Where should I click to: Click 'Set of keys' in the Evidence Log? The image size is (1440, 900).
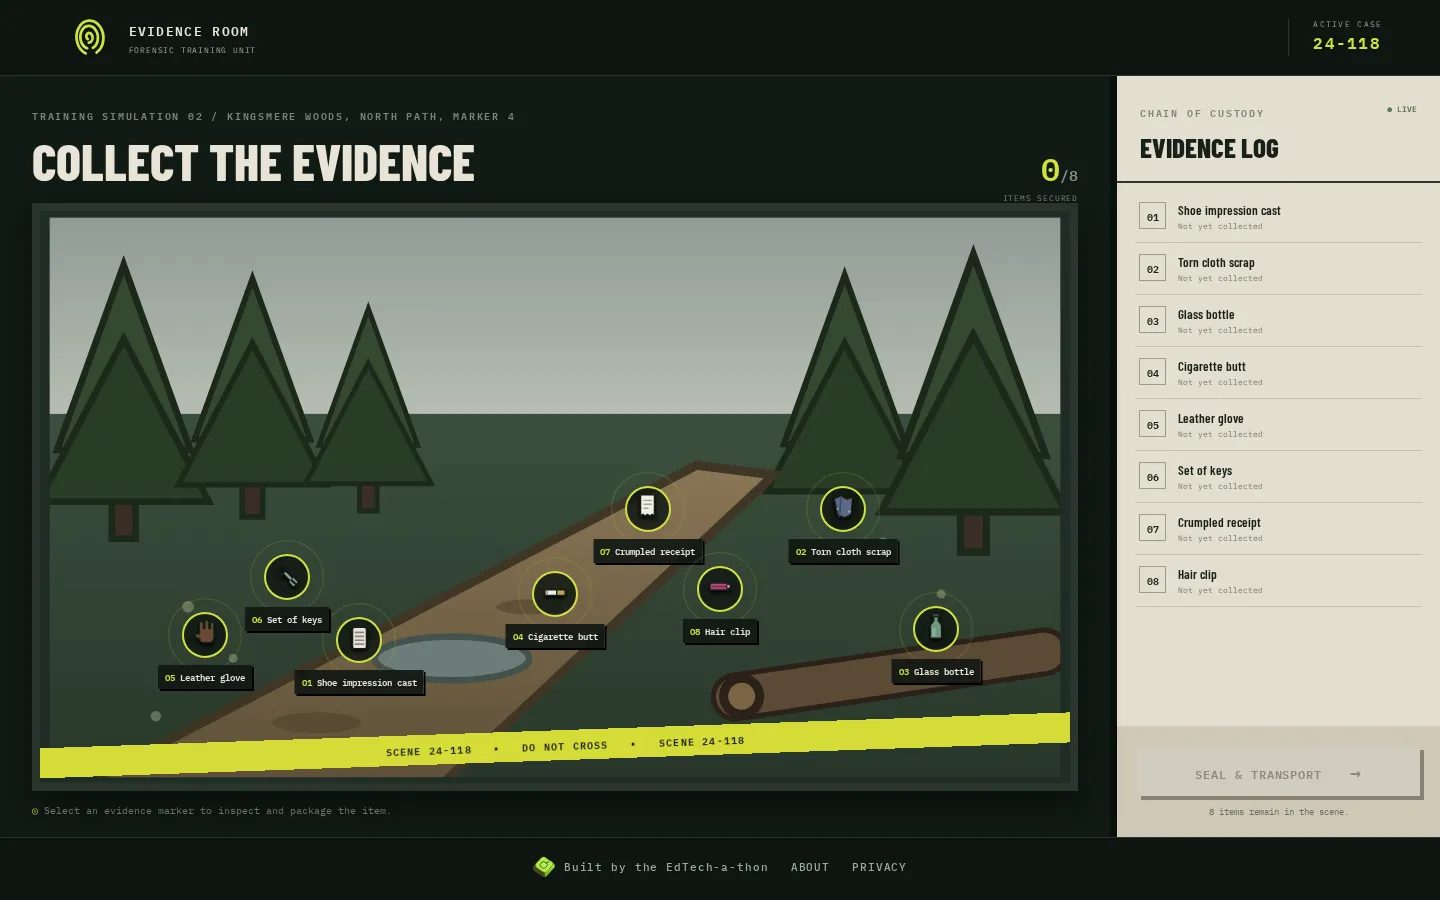click(1205, 471)
